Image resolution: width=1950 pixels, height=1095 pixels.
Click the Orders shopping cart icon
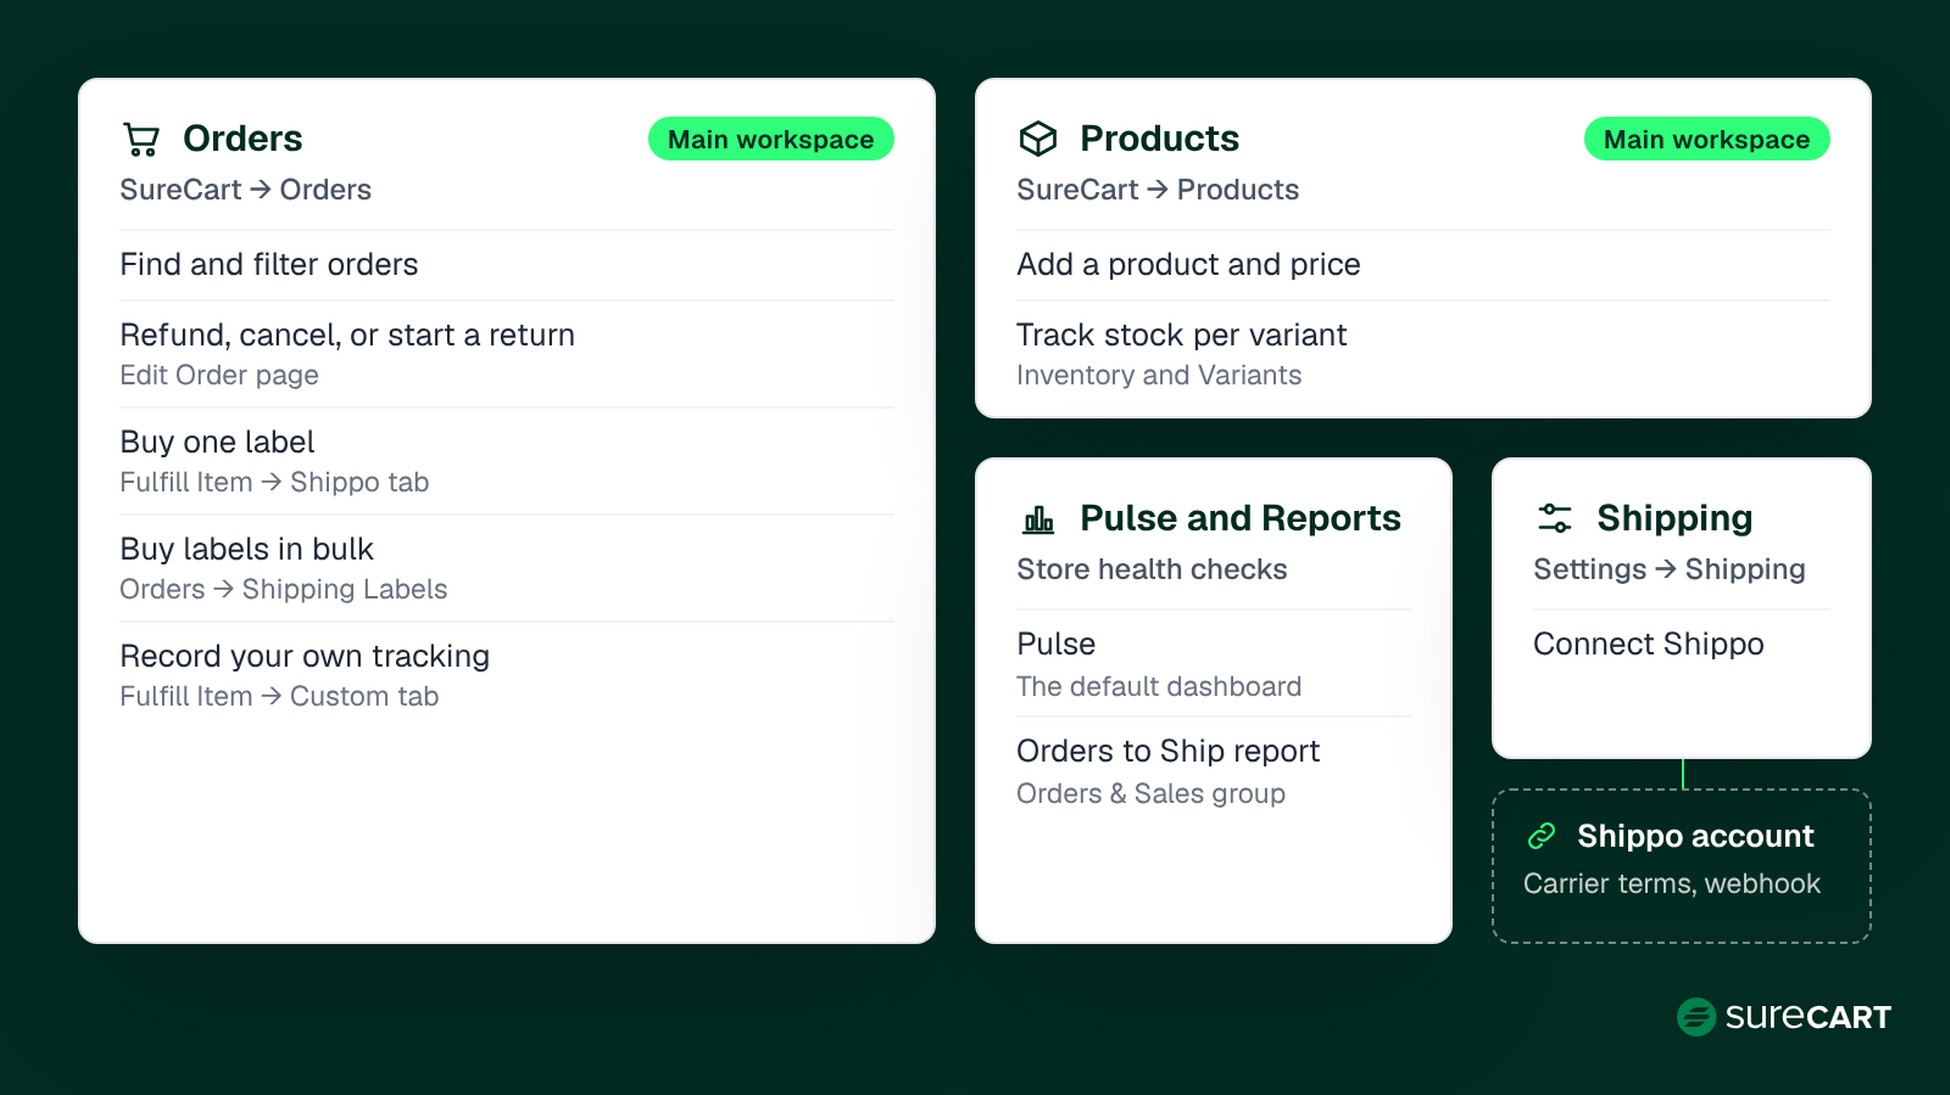141,139
